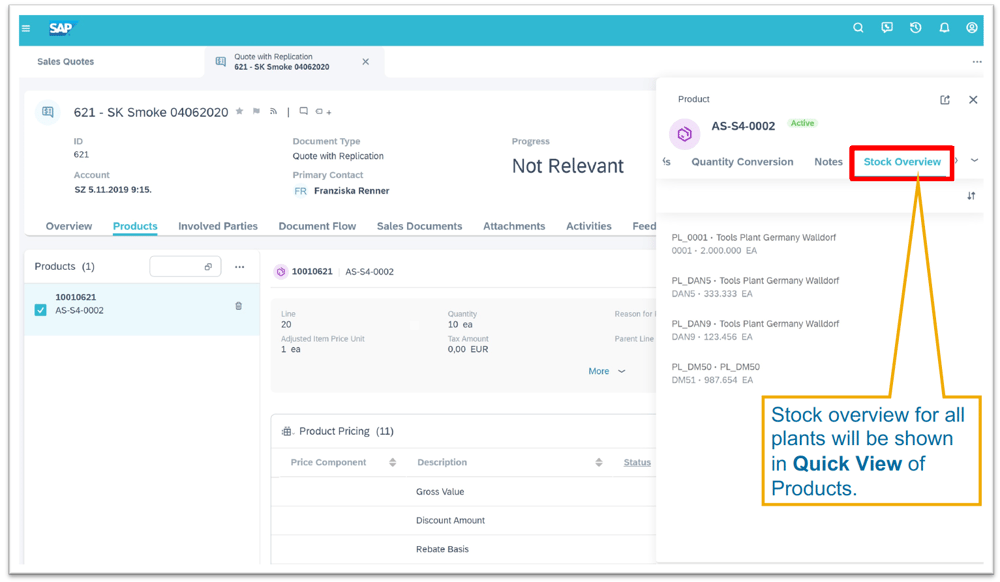
Task: Select product row 10010621 AS-S4-0002
Action: point(142,309)
